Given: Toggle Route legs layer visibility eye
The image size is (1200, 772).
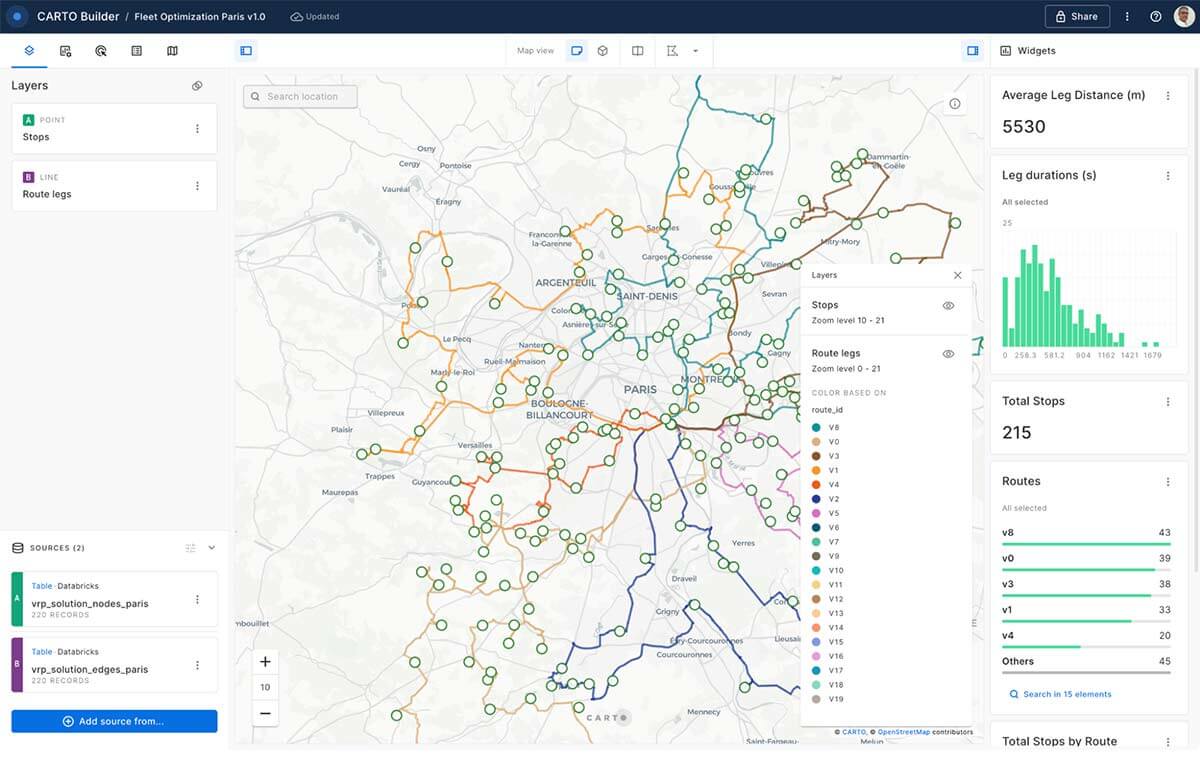Looking at the screenshot, I should [948, 354].
